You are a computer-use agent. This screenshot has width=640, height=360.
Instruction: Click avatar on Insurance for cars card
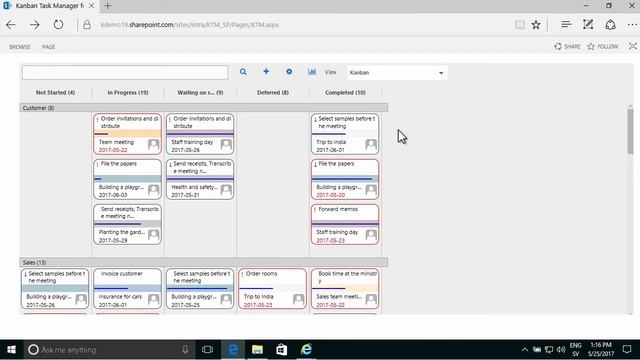click(153, 300)
